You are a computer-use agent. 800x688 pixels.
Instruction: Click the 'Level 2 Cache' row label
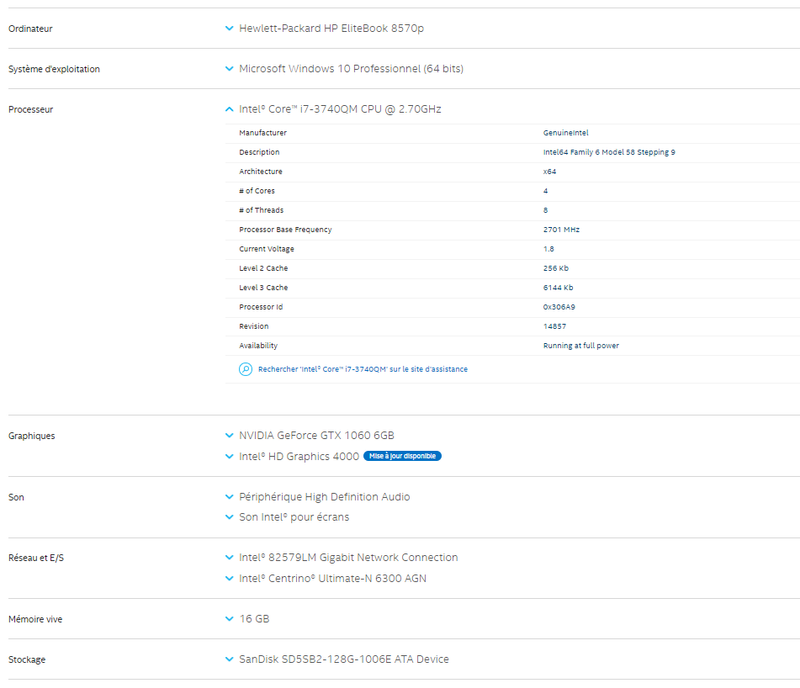[x=263, y=268]
